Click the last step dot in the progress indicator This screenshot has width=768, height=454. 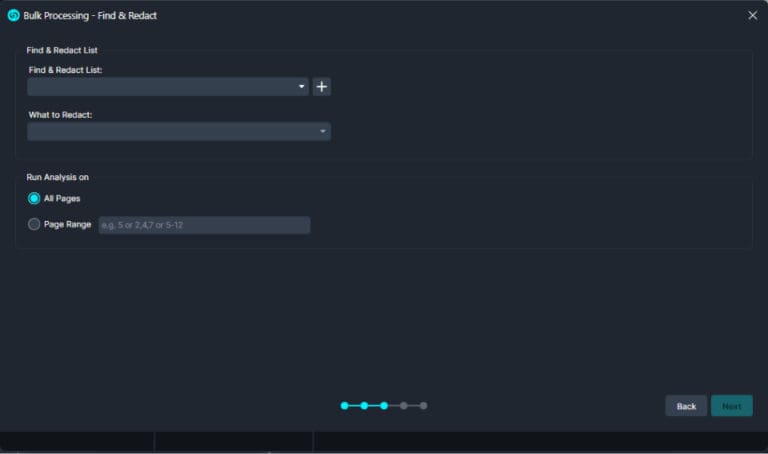424,406
